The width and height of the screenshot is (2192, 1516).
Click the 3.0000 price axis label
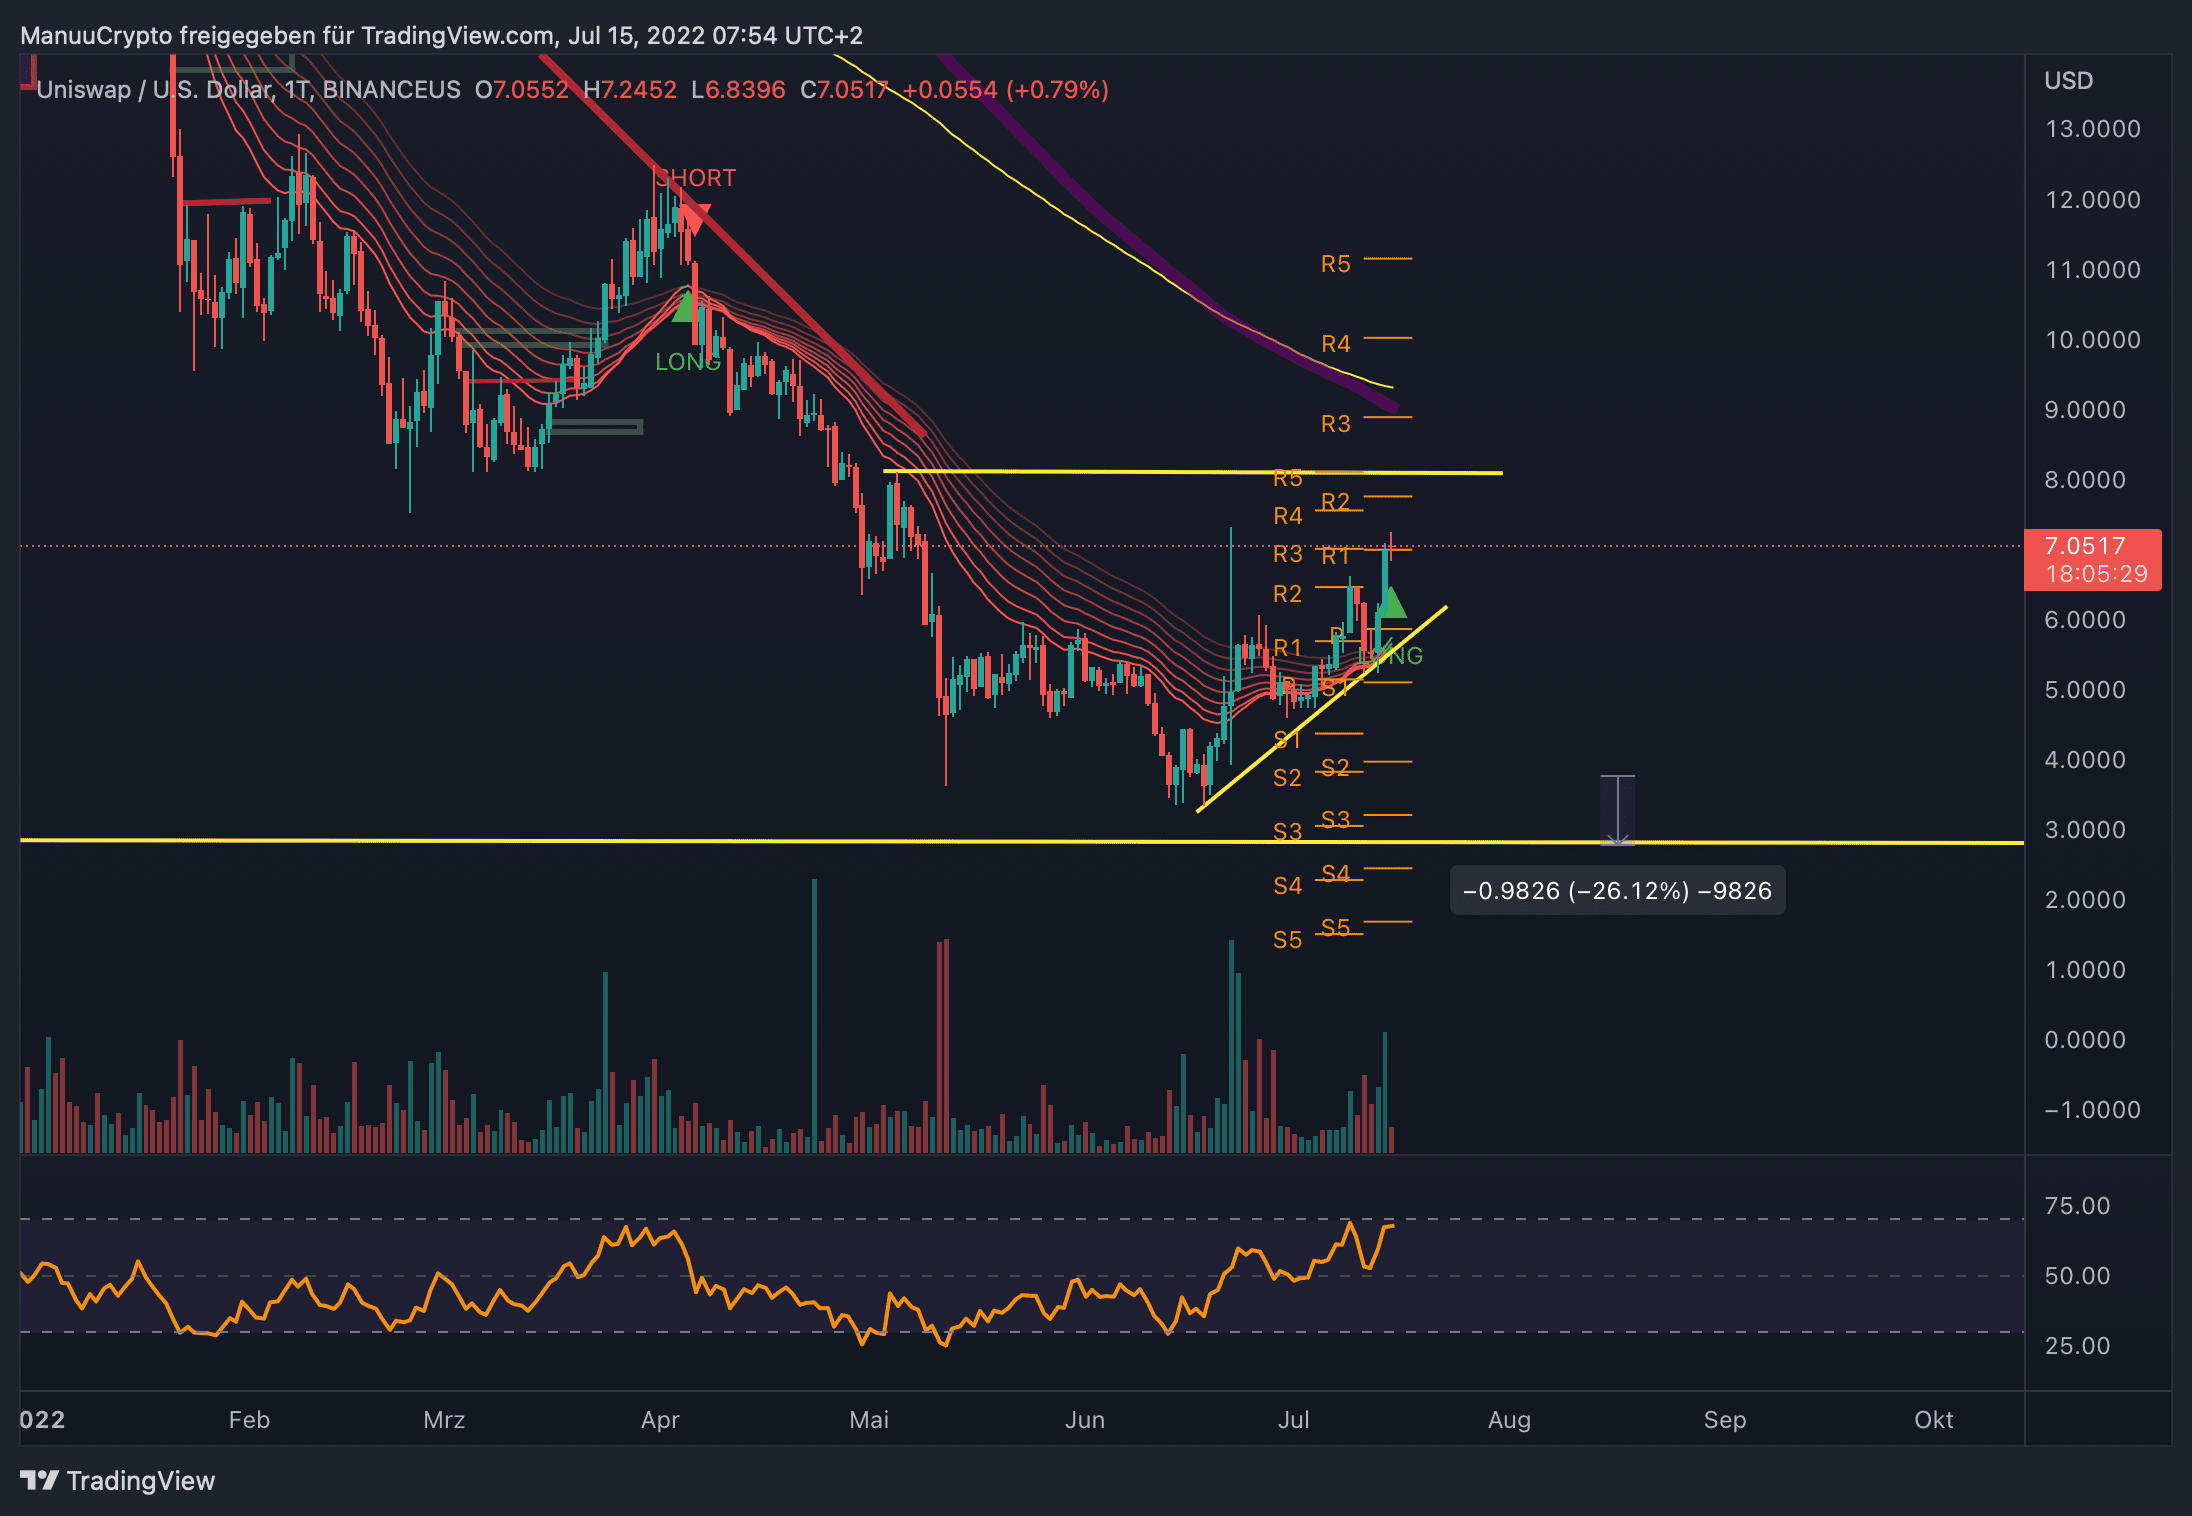pos(2085,830)
